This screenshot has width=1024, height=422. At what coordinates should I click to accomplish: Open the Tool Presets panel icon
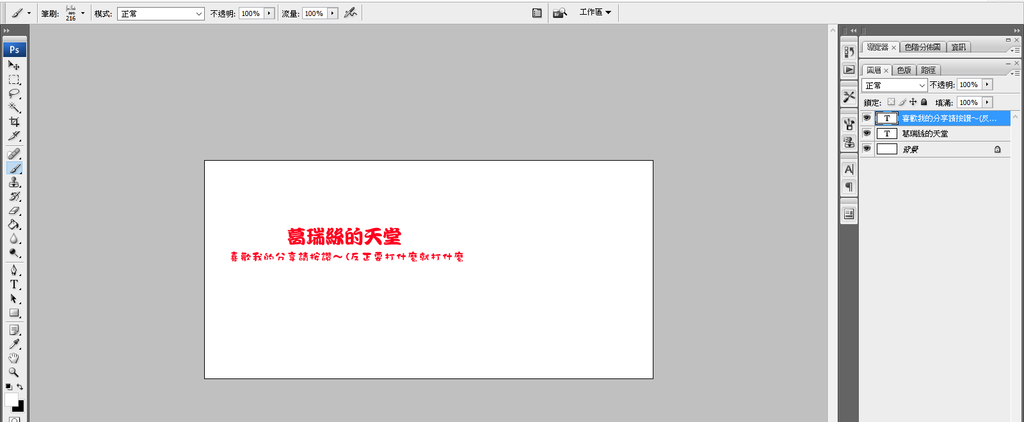click(849, 97)
